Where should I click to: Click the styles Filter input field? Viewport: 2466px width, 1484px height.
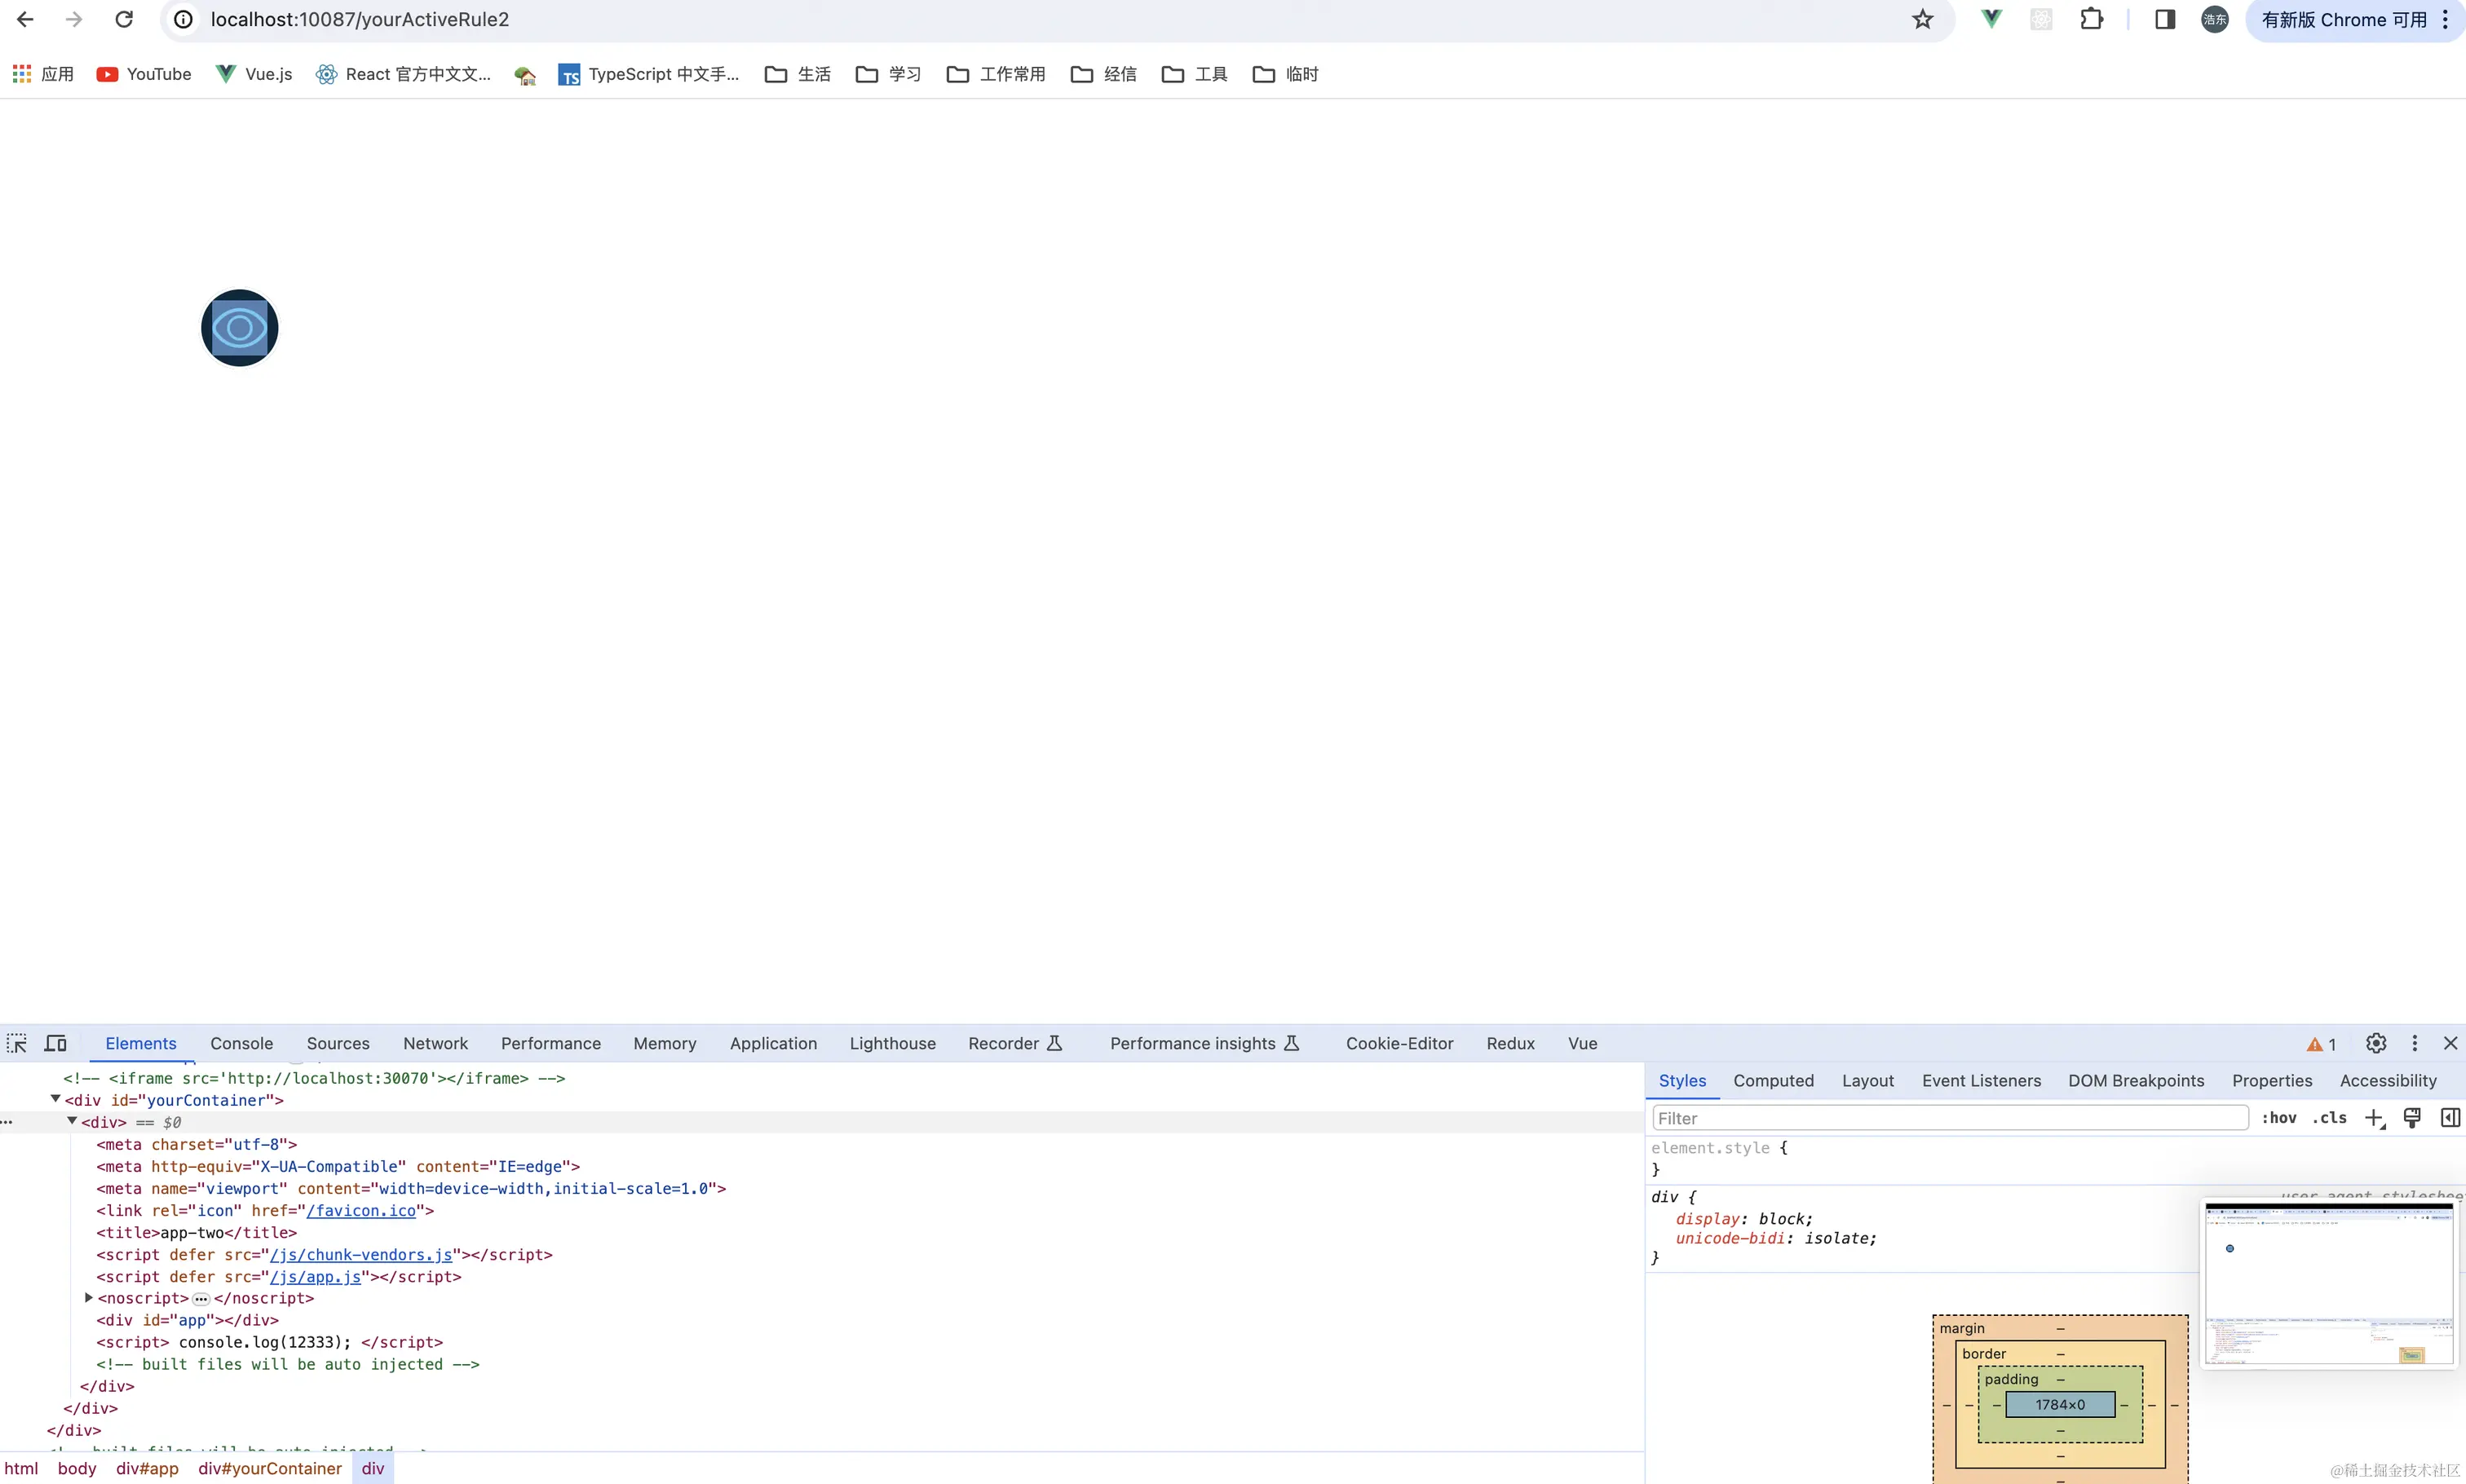(x=1950, y=1118)
